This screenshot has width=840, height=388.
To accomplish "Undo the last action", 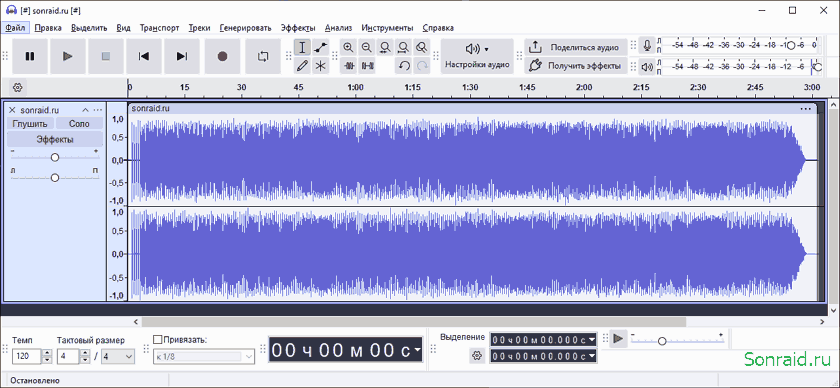I will [x=404, y=65].
